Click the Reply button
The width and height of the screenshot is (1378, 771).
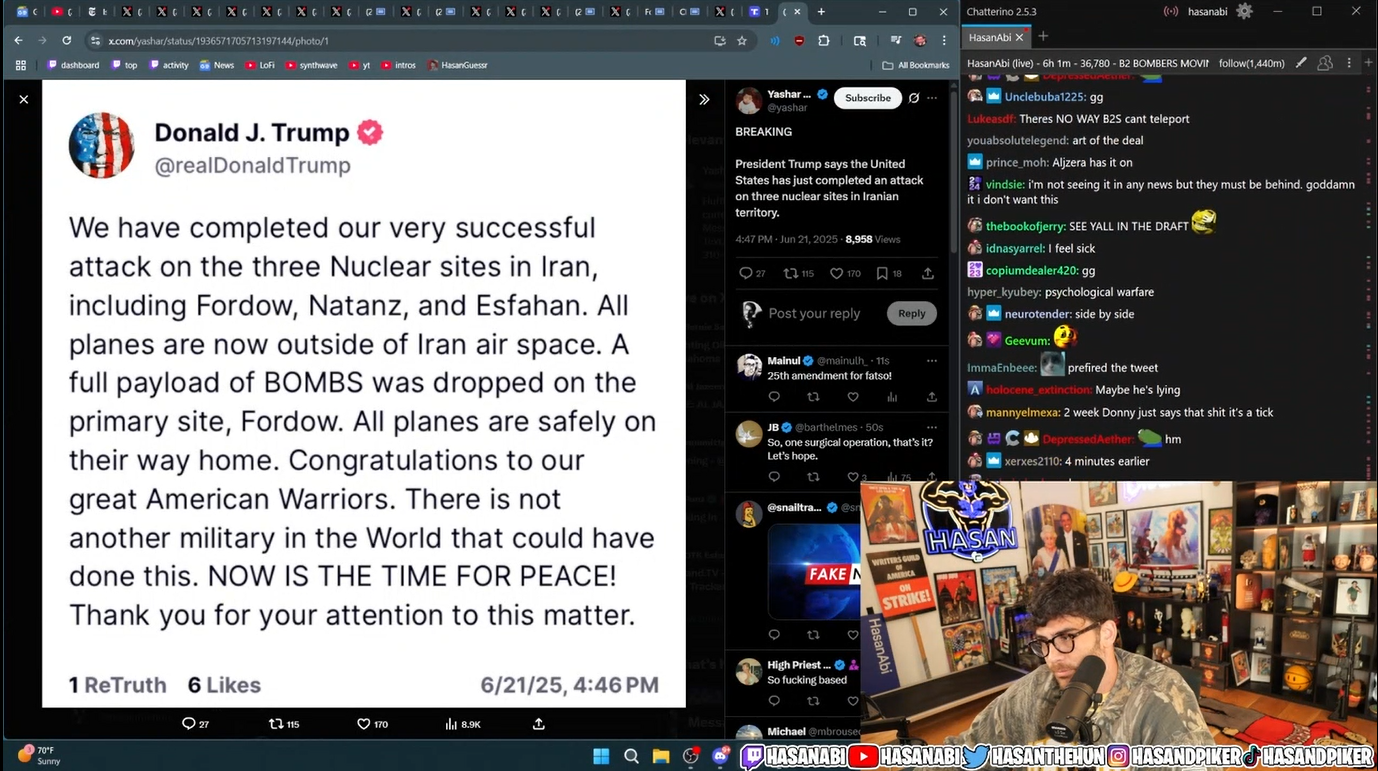click(x=911, y=313)
